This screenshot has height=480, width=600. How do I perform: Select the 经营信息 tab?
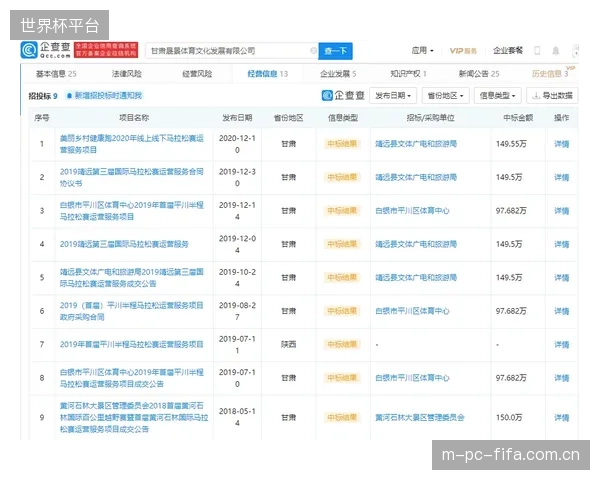point(267,73)
